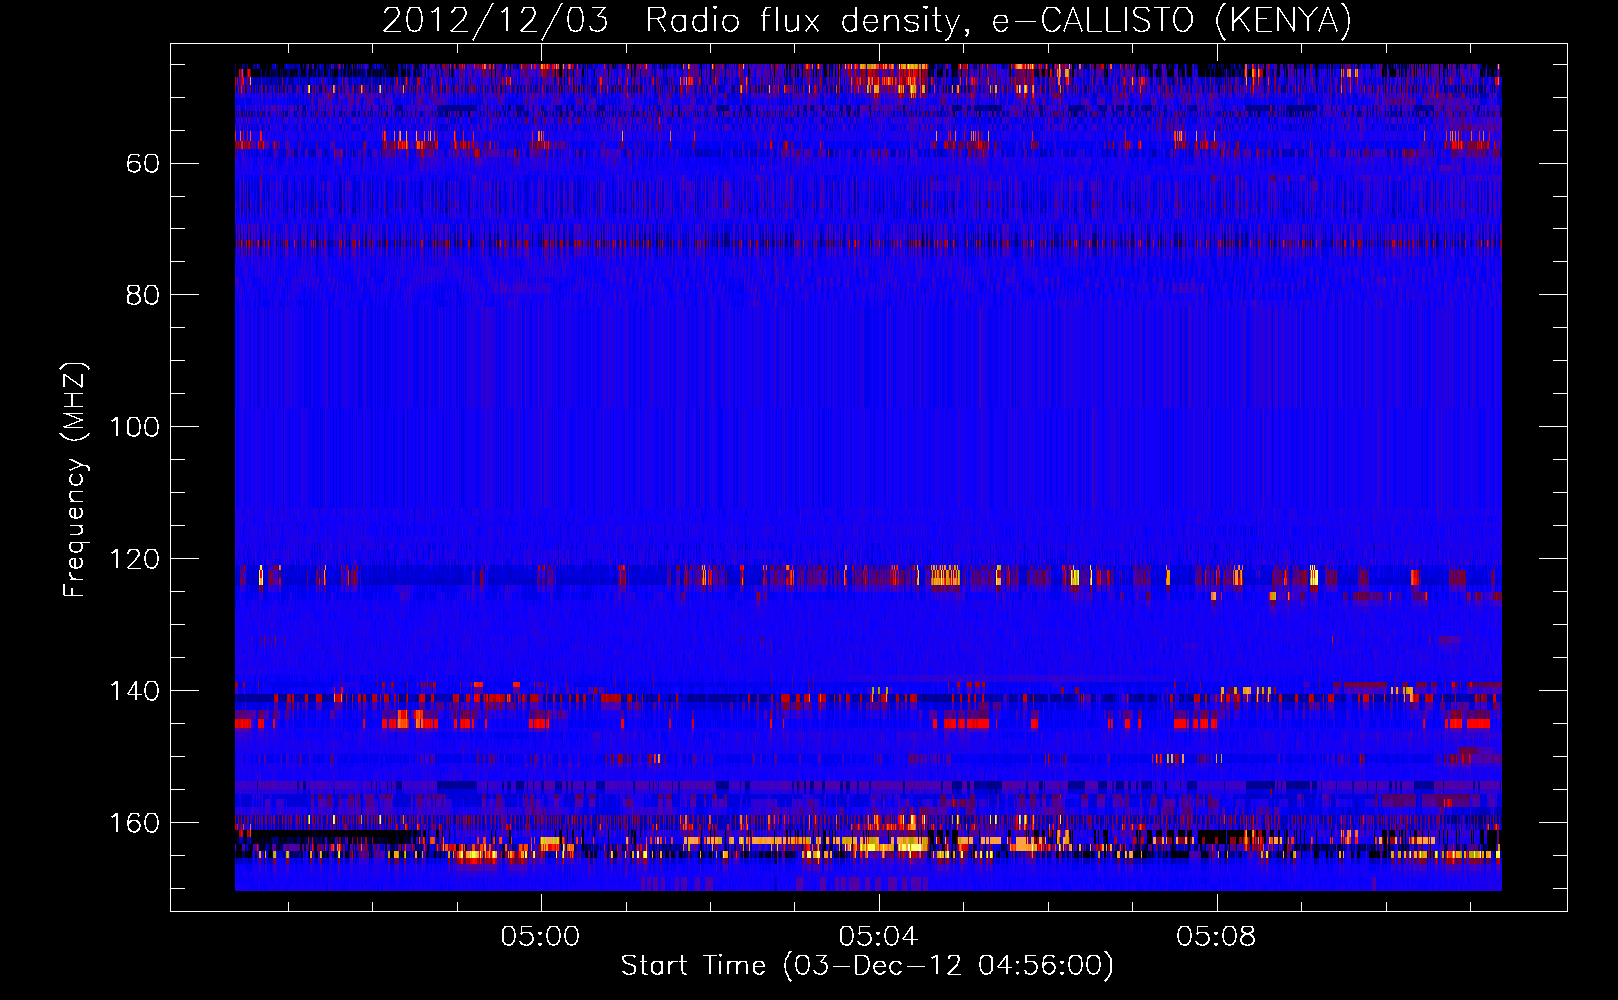Click the 'Frequency (MHZ)' y-axis label
The width and height of the screenshot is (1618, 1000).
(x=75, y=480)
